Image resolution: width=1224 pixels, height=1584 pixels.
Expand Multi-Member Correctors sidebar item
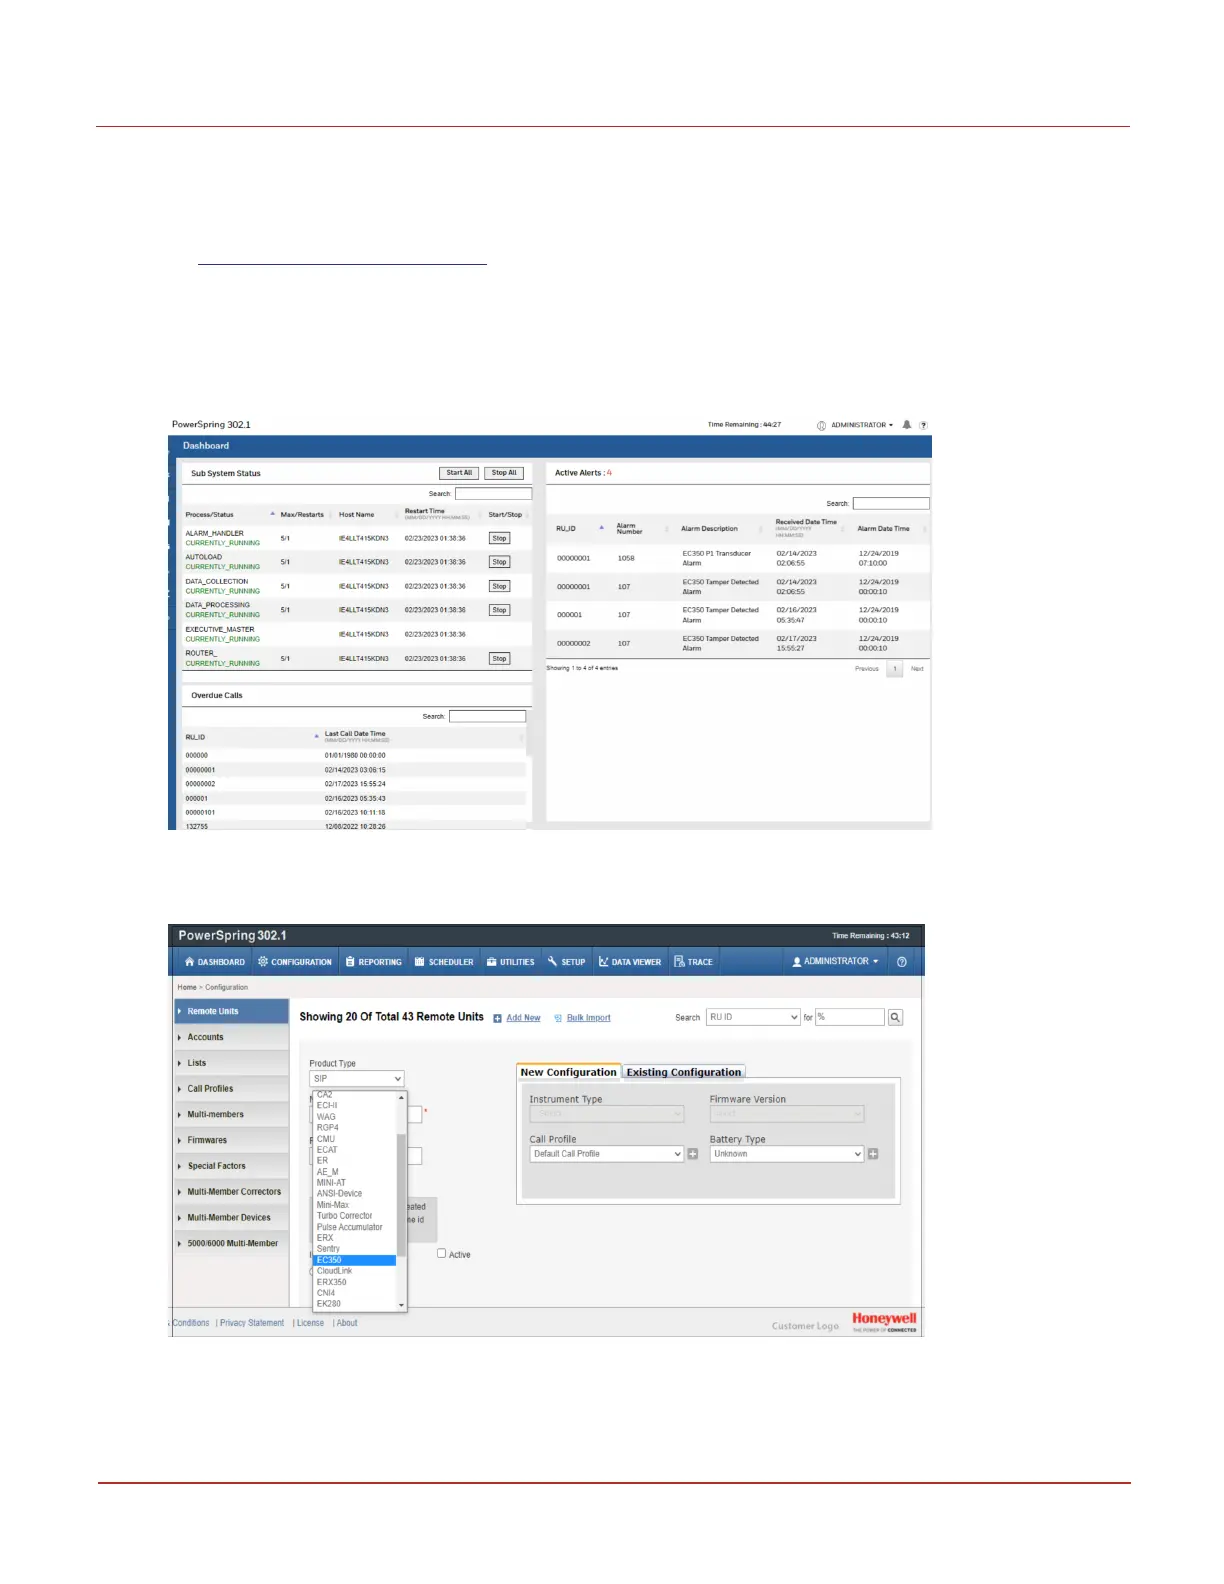click(x=231, y=1192)
